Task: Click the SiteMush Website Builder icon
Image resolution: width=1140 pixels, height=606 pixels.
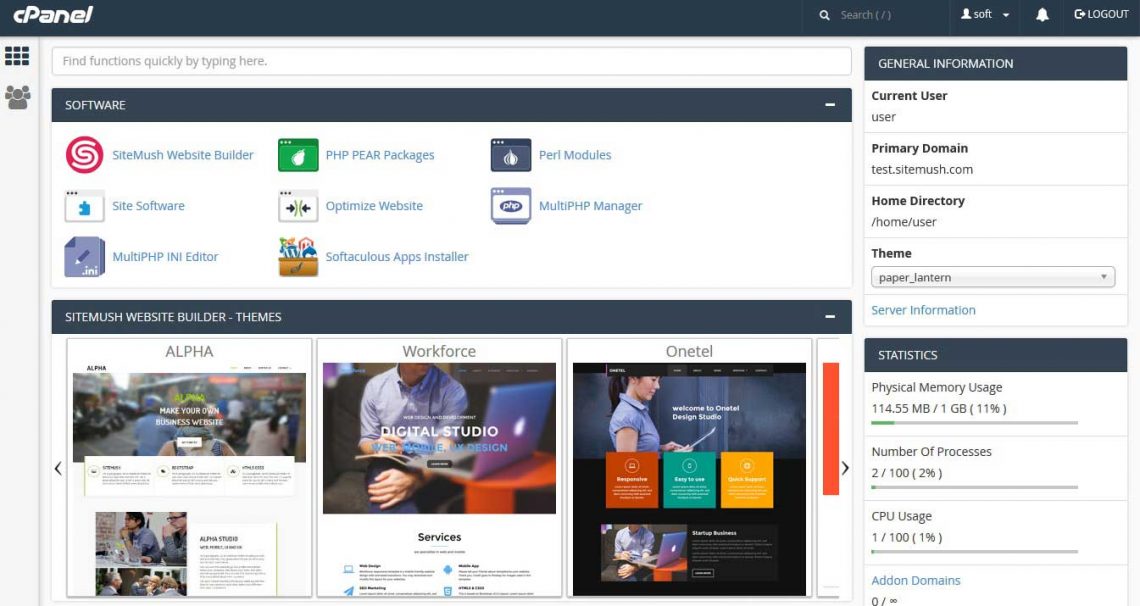Action: [x=84, y=155]
